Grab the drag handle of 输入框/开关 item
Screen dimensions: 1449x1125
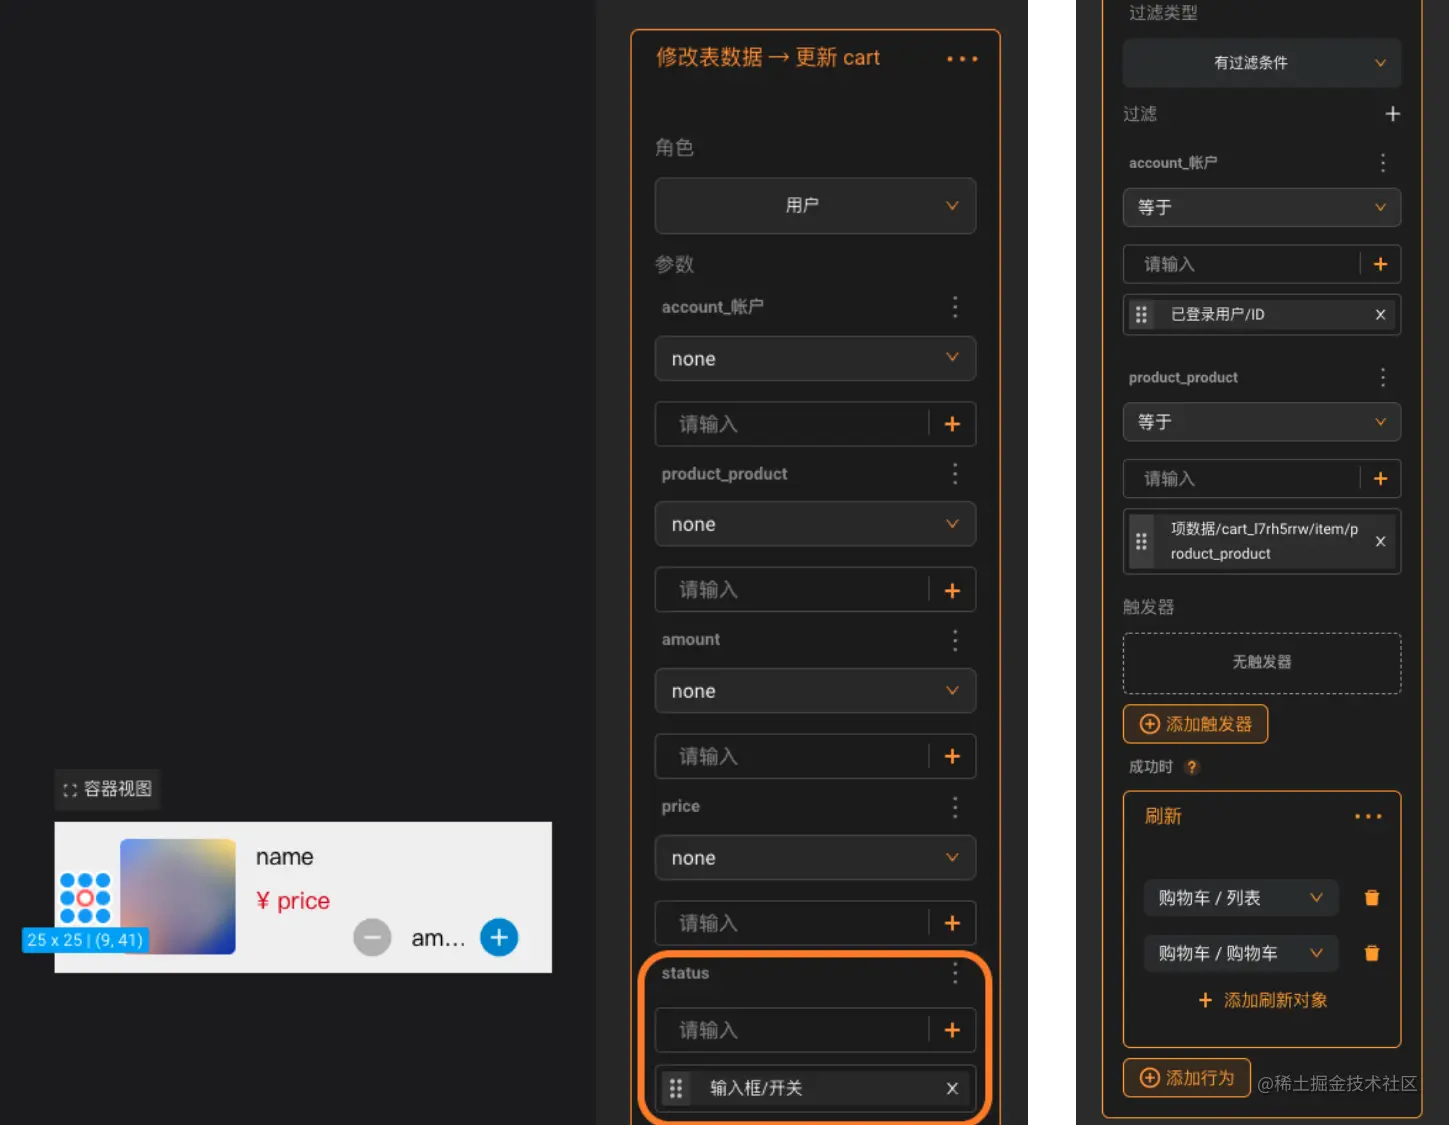pos(676,1088)
